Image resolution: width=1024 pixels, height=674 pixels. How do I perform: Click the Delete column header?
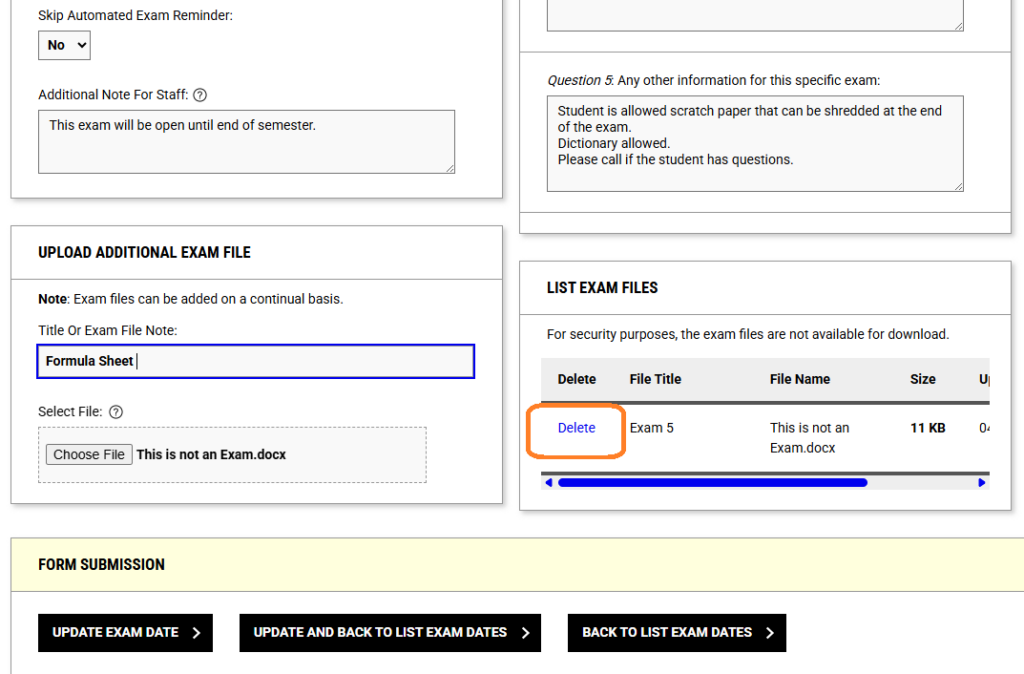pos(577,379)
